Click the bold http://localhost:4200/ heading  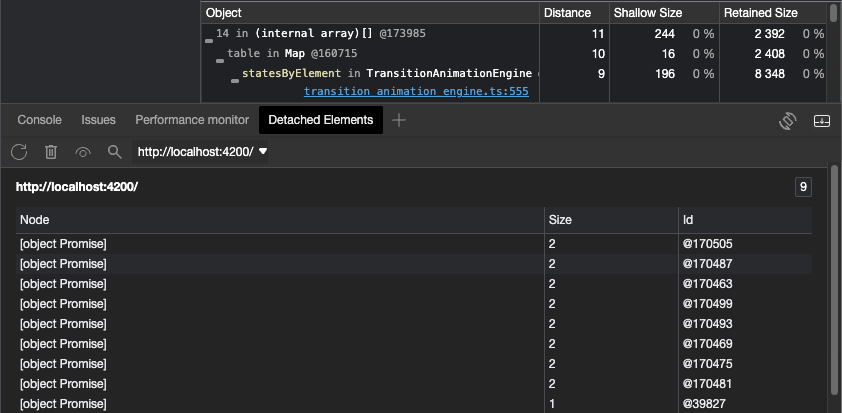(x=77, y=187)
